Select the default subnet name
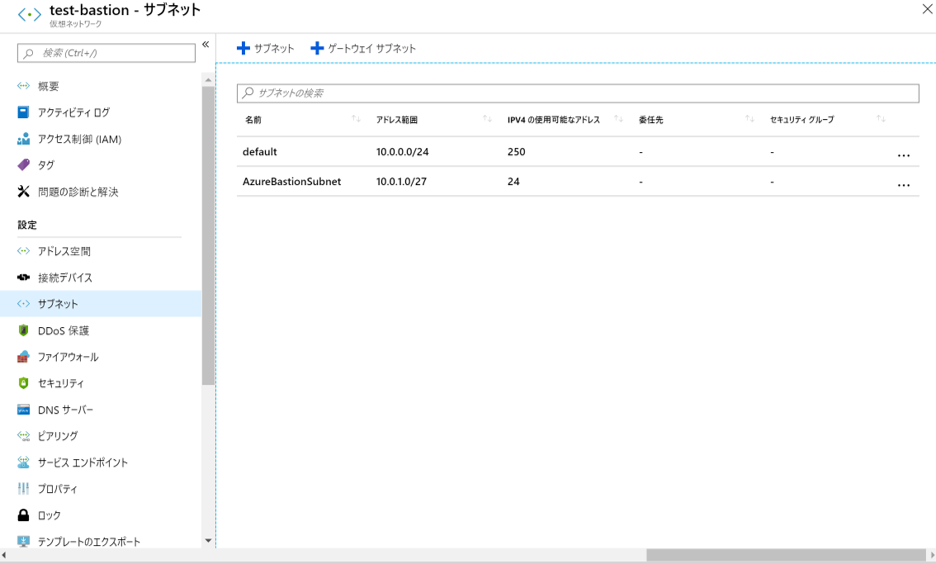This screenshot has width=936, height=563. click(x=260, y=152)
